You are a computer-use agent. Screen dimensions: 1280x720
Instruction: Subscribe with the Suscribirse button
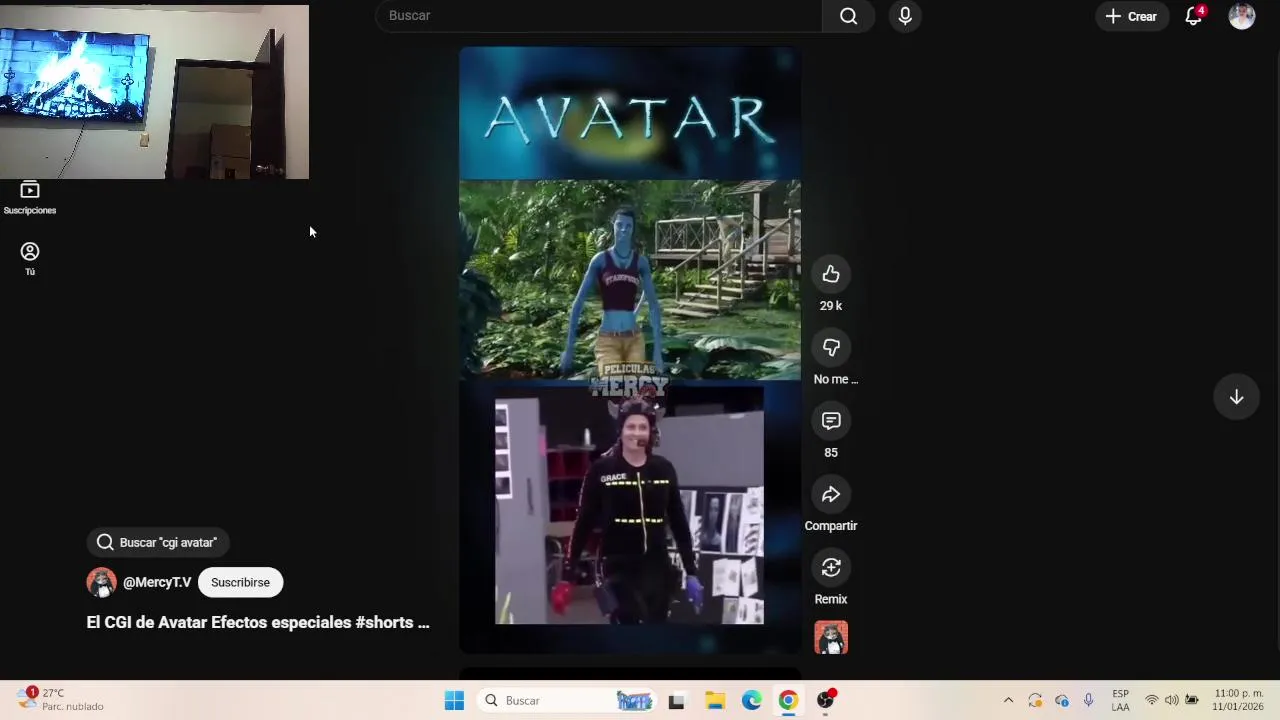(240, 582)
